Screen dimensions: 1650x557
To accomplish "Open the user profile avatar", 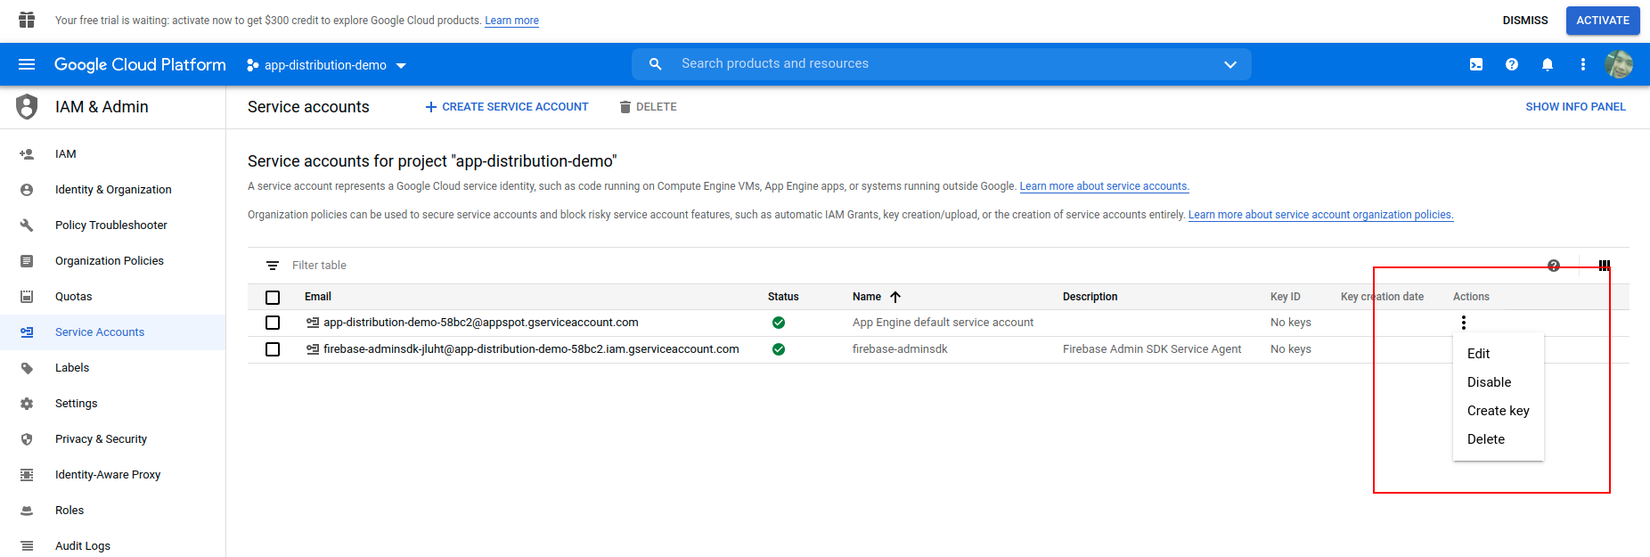I will point(1619,65).
